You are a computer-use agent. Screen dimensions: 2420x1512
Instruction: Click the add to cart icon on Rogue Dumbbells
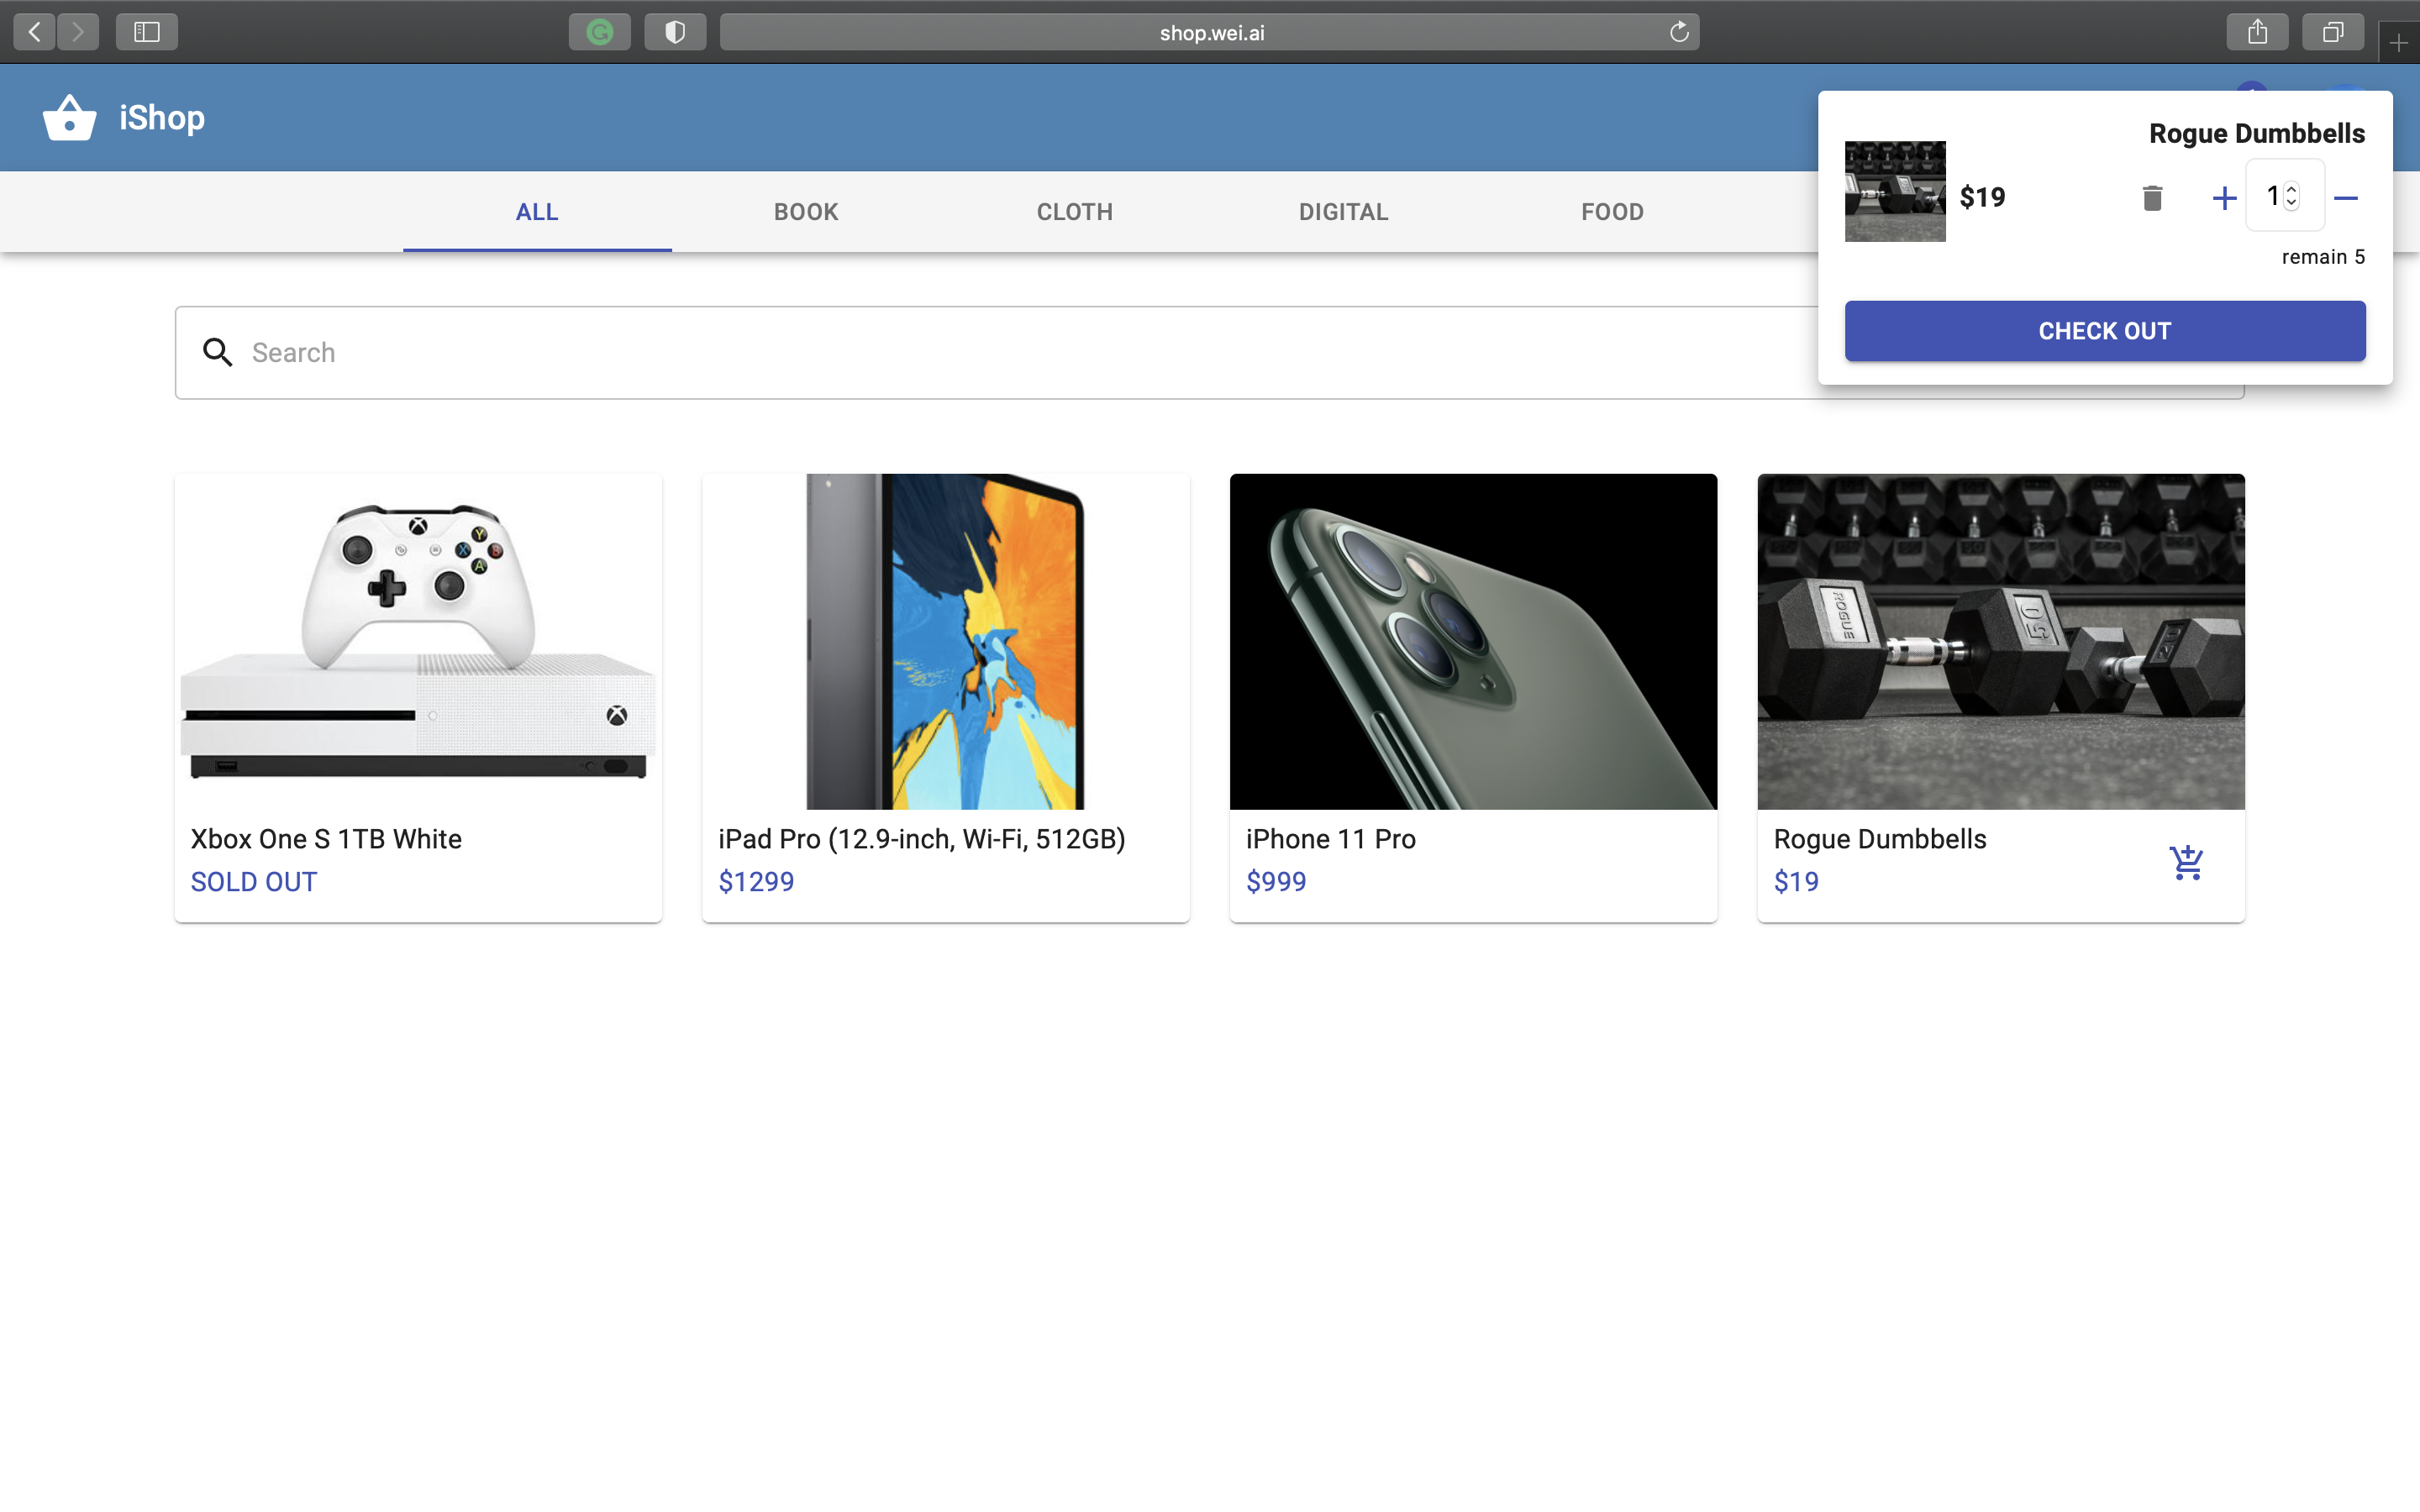[x=2188, y=860]
